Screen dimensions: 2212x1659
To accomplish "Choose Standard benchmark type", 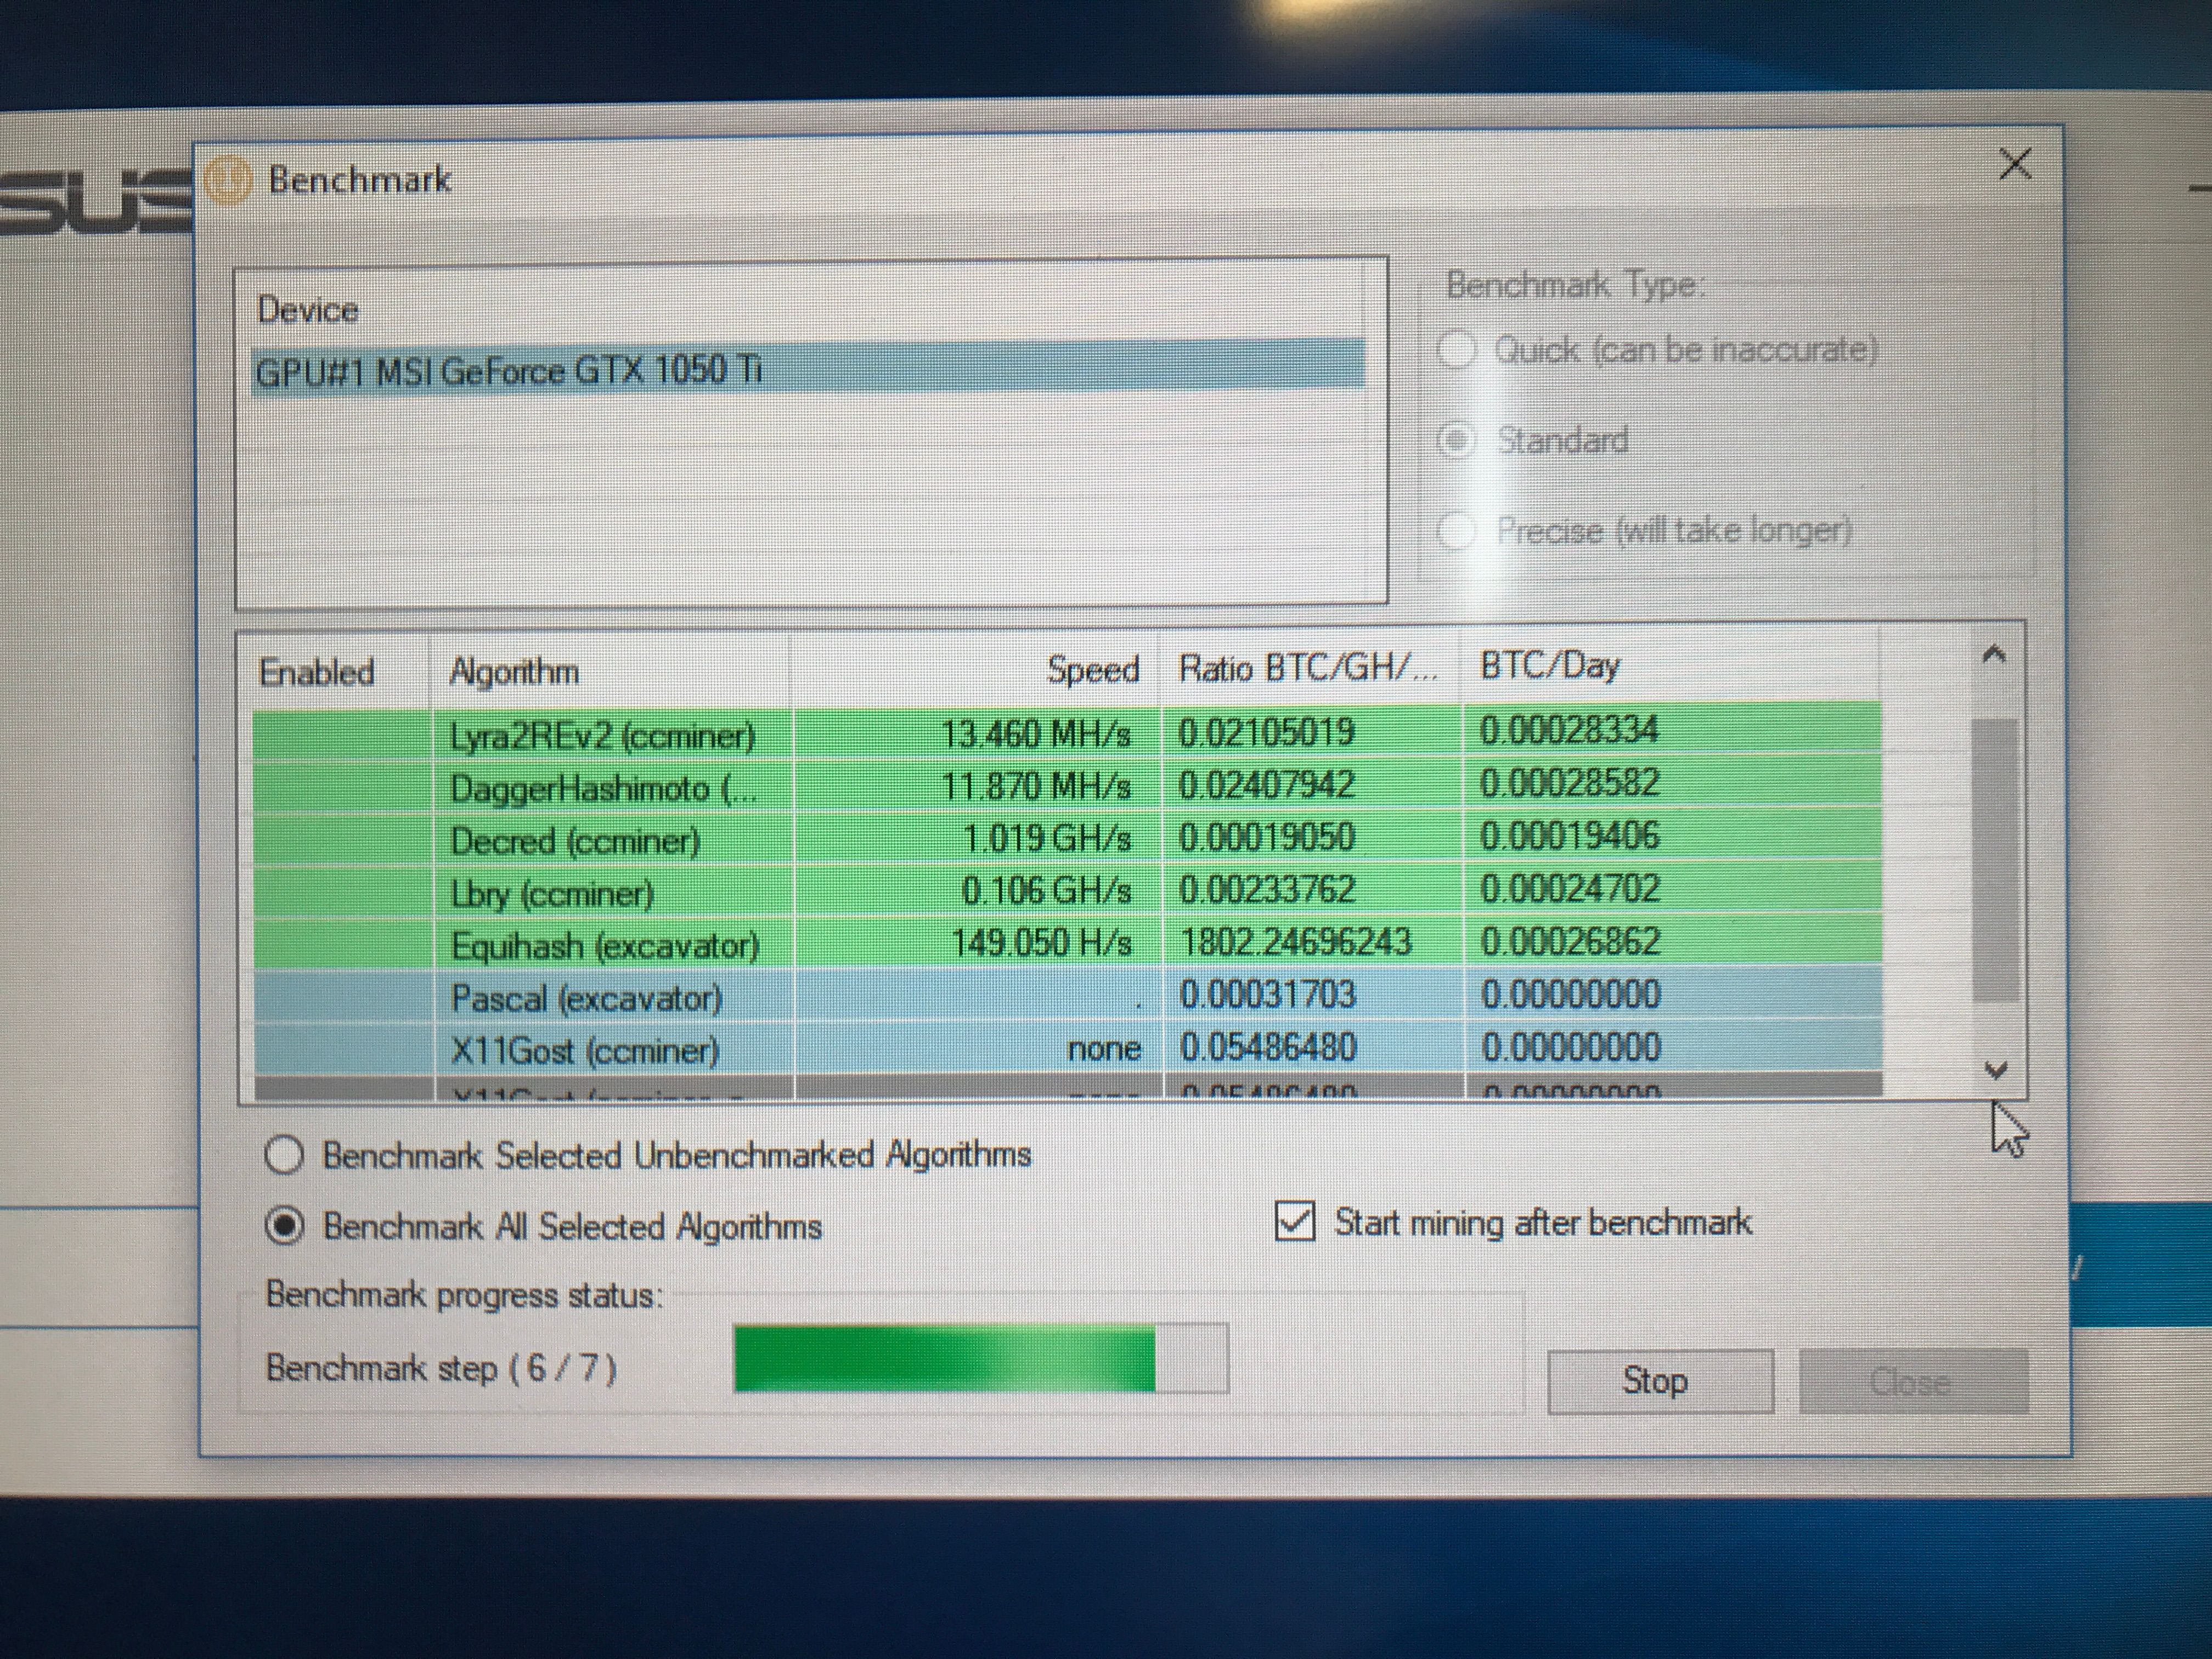I will 1534,440.
